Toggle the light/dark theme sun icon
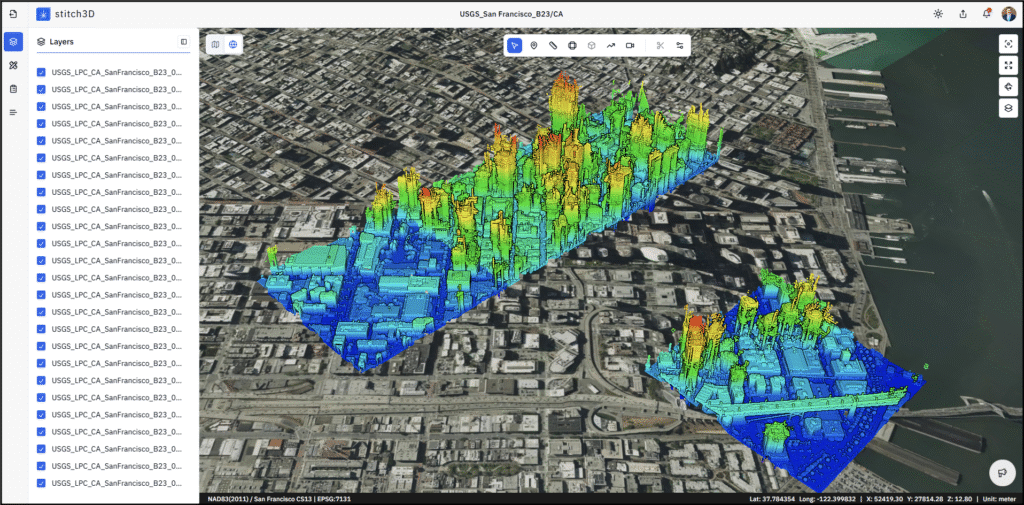The width and height of the screenshot is (1024, 505). click(x=938, y=14)
